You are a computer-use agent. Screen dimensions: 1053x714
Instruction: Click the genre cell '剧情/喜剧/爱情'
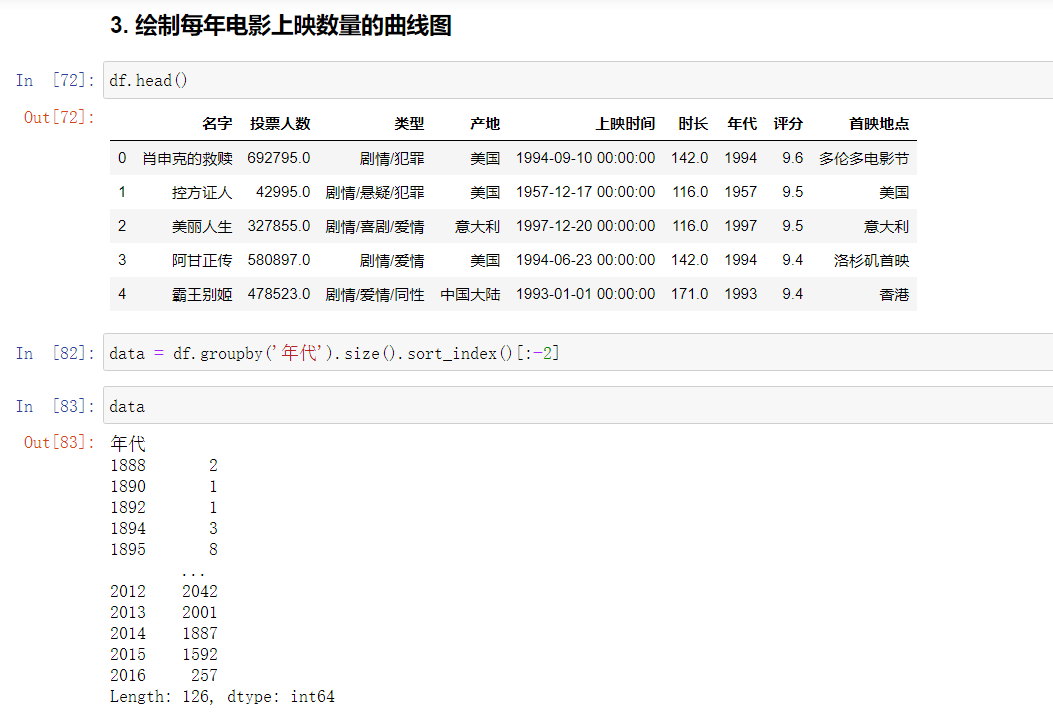click(x=375, y=226)
